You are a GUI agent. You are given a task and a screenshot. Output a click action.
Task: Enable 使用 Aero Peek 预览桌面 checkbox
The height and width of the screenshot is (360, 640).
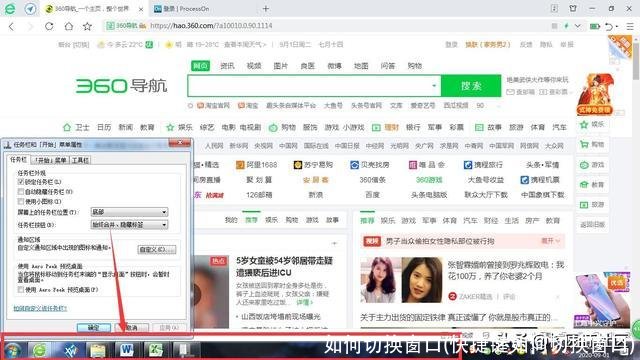[x=21, y=289]
